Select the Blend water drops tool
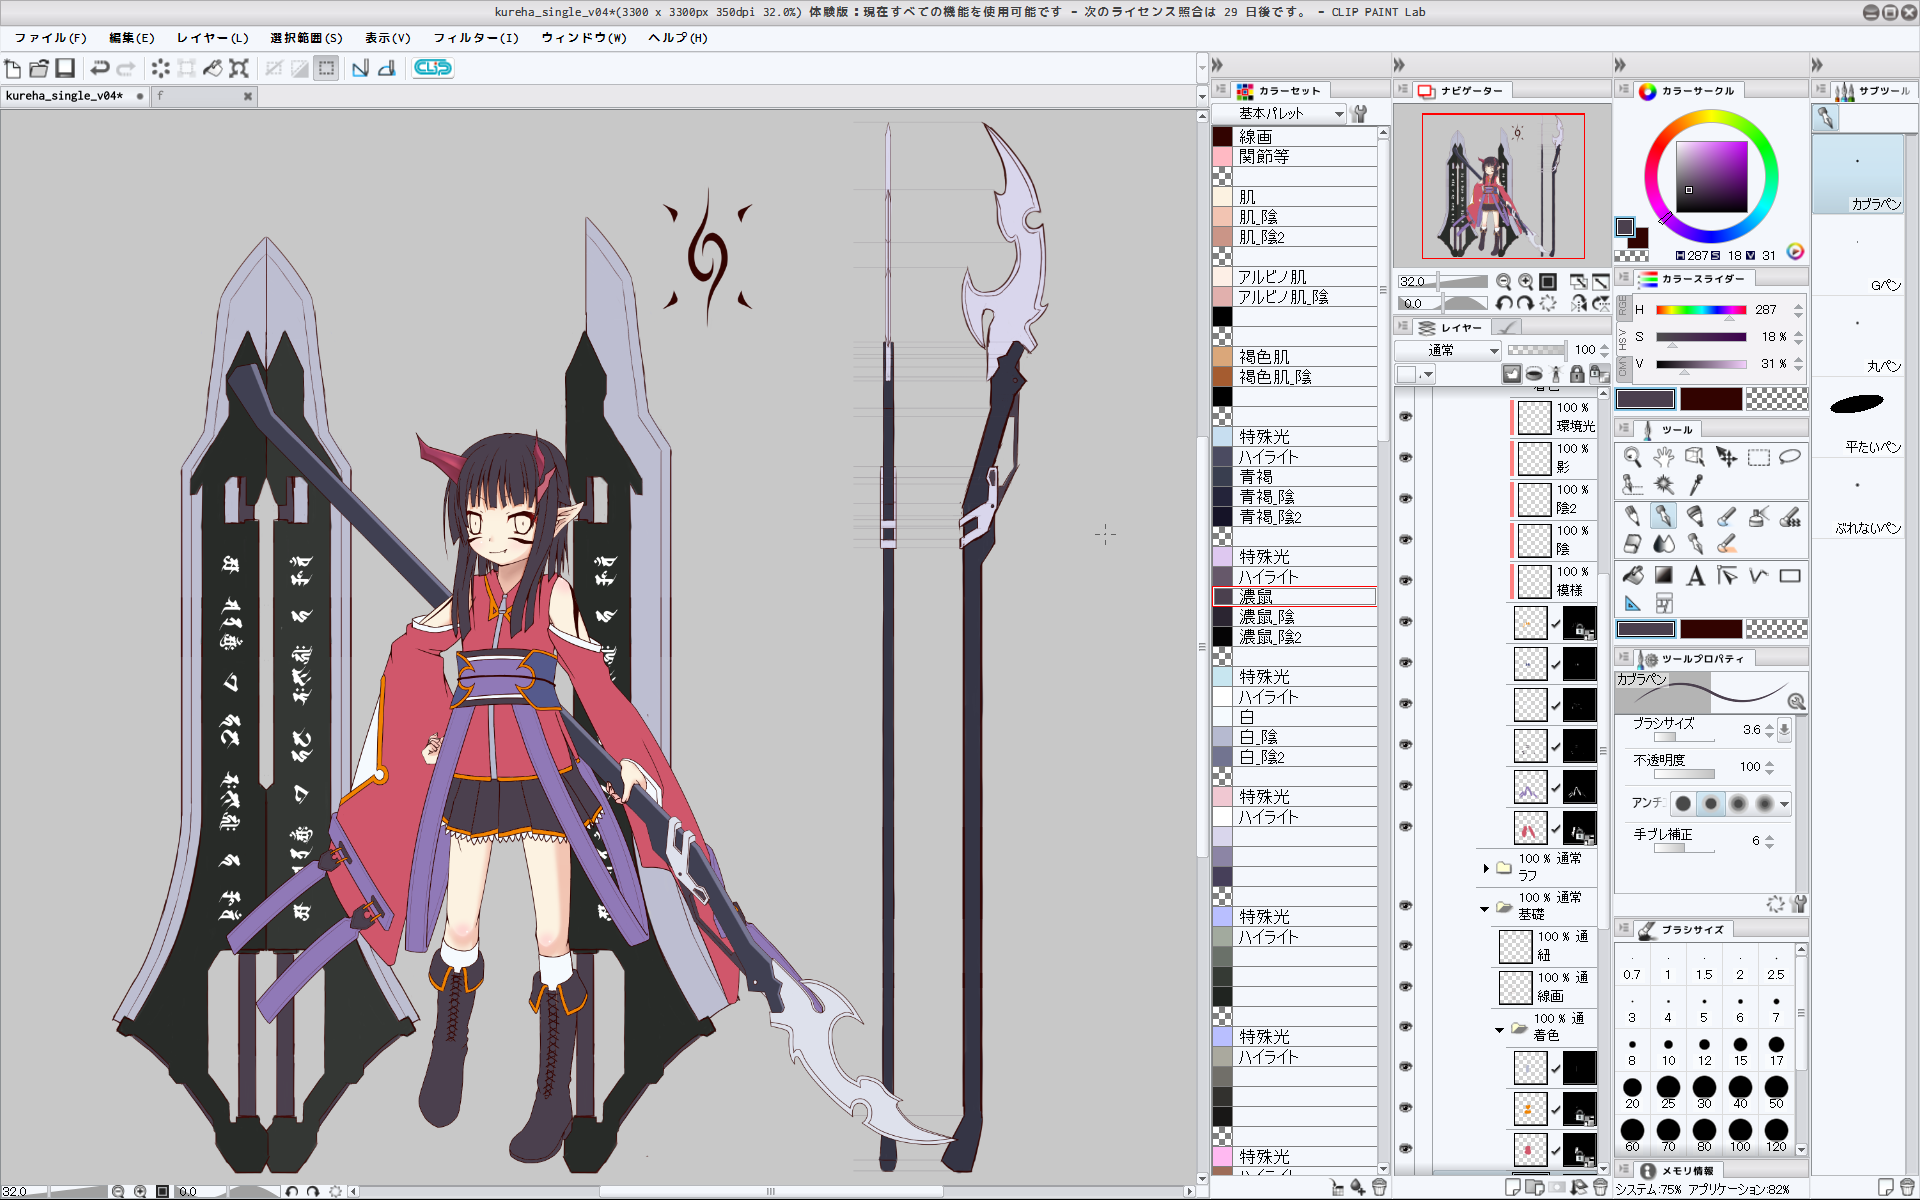 (x=1664, y=544)
